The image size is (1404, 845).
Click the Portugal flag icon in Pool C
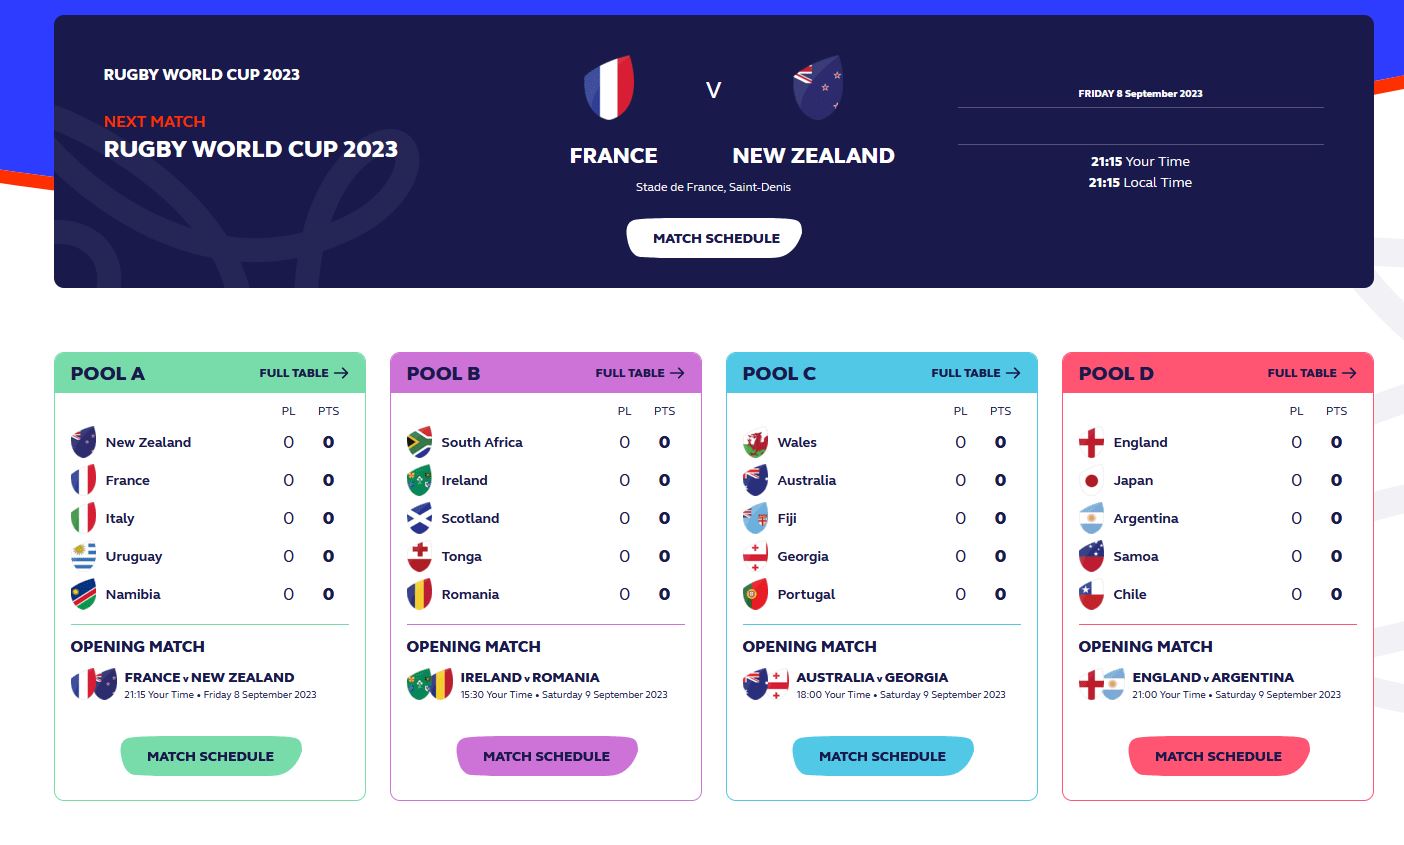click(x=755, y=594)
